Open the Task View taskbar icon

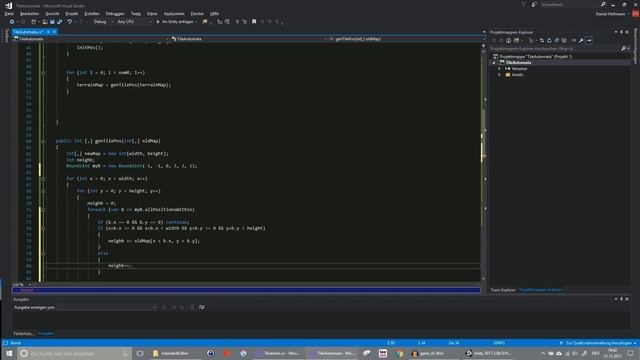140,353
